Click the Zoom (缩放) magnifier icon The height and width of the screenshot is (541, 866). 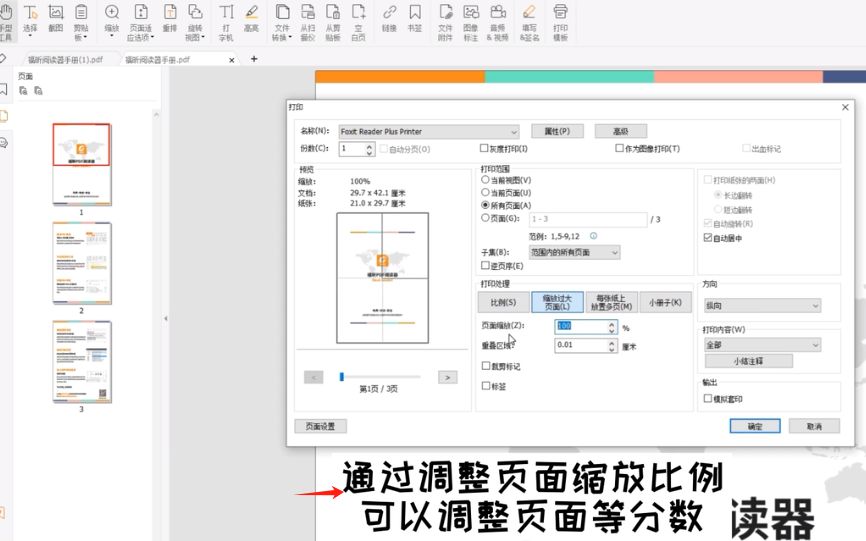point(112,12)
